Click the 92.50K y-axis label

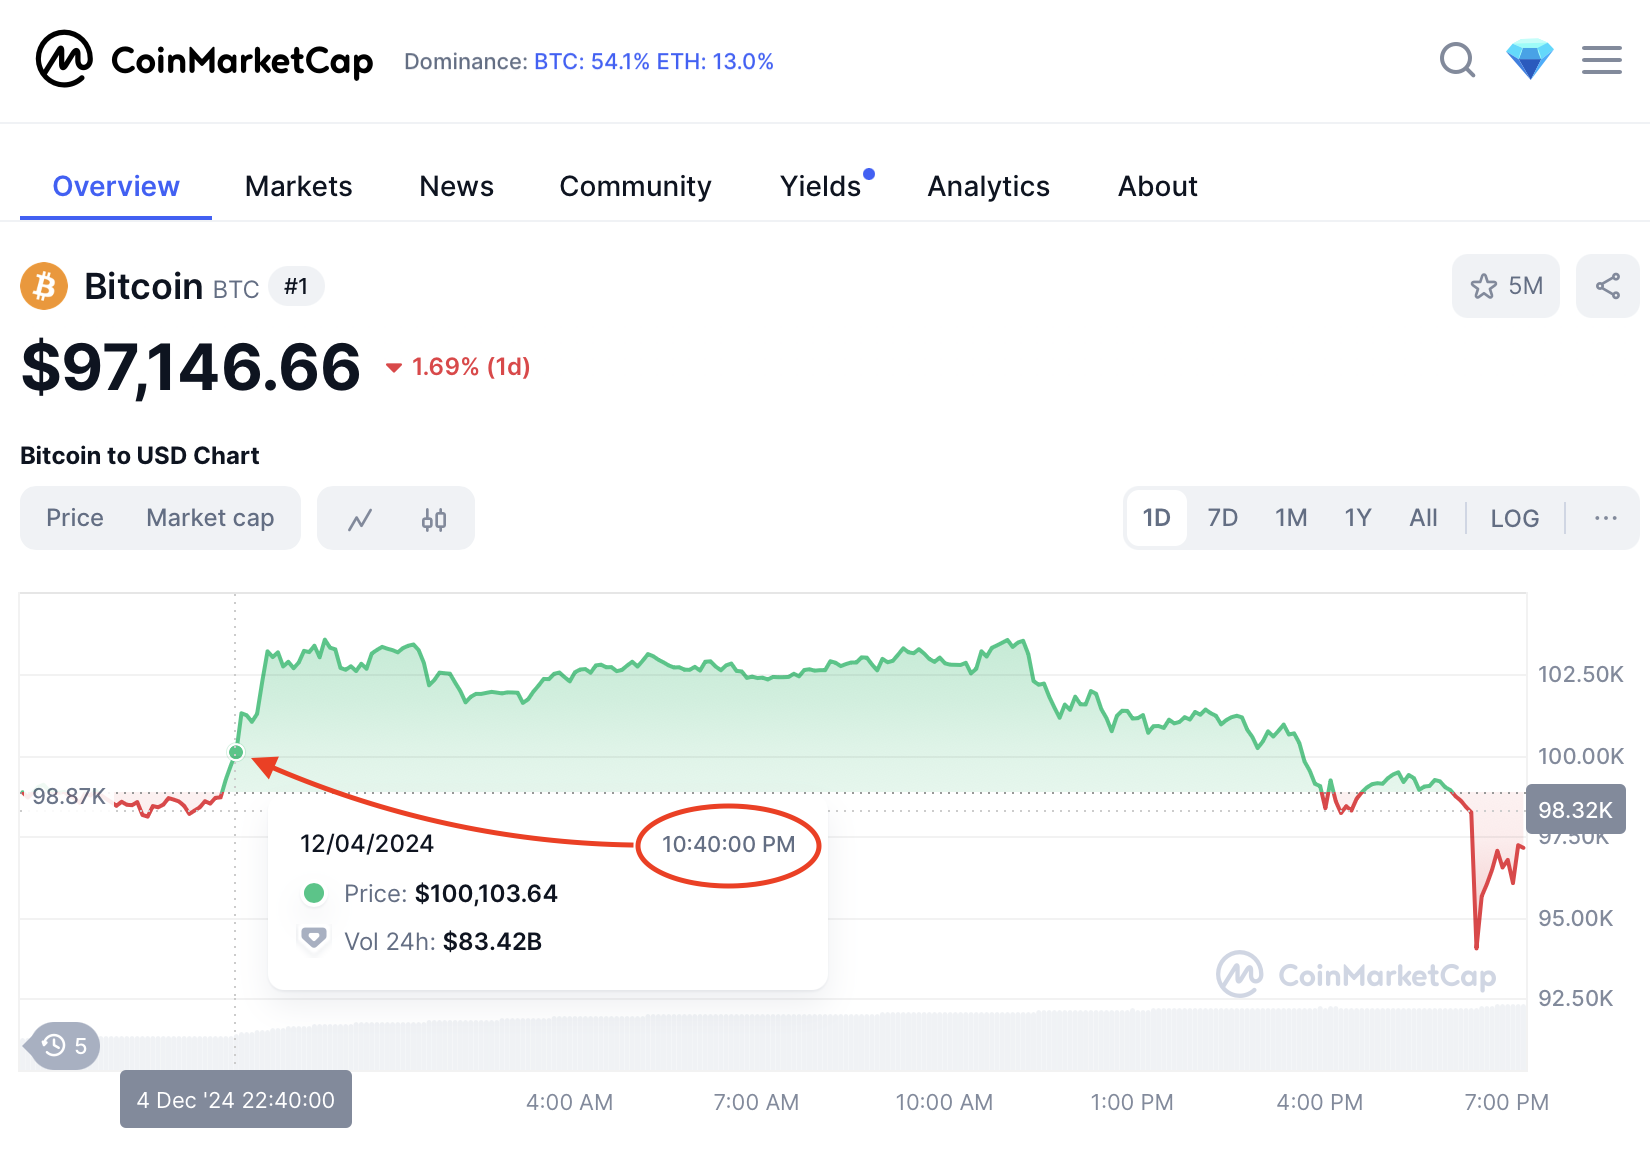pyautogui.click(x=1576, y=998)
